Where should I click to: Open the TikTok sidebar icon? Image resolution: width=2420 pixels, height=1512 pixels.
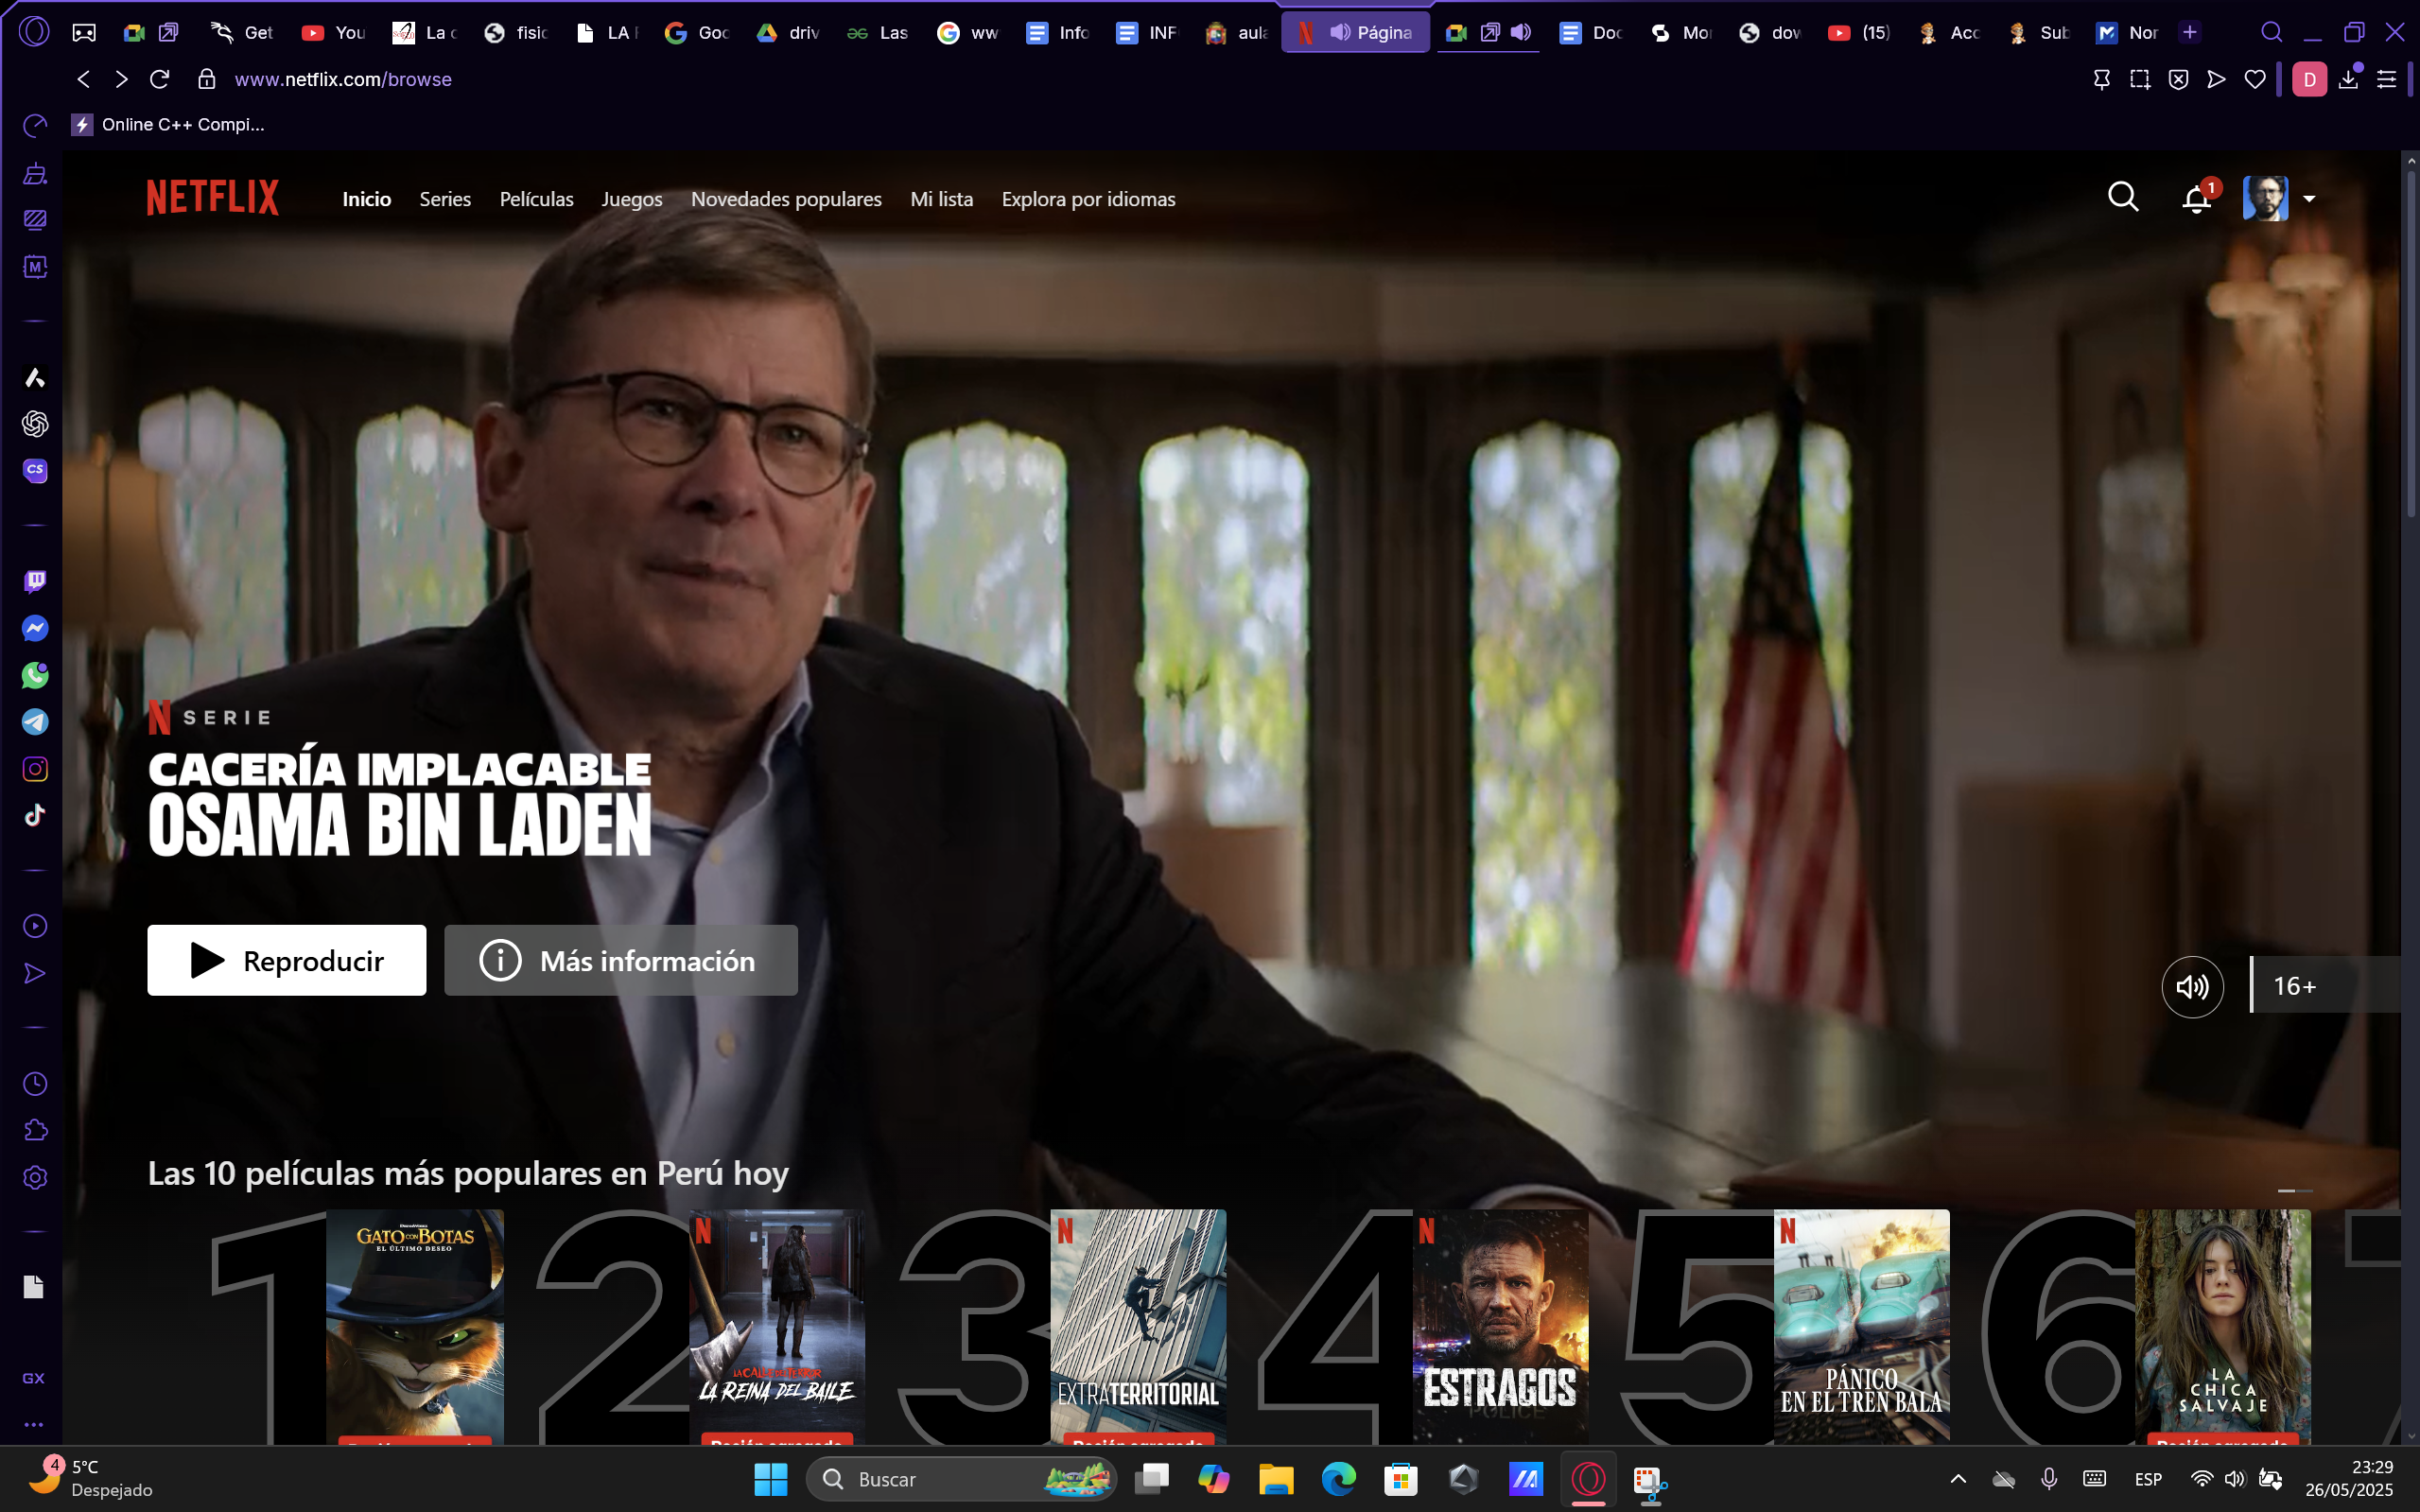click(x=35, y=815)
